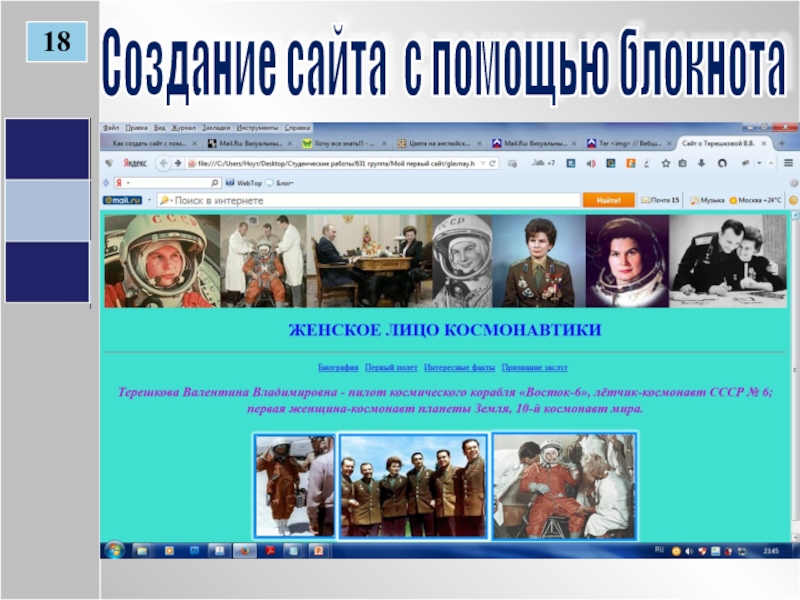Open the Первый полет link
The height and width of the screenshot is (600, 800).
pyautogui.click(x=391, y=367)
